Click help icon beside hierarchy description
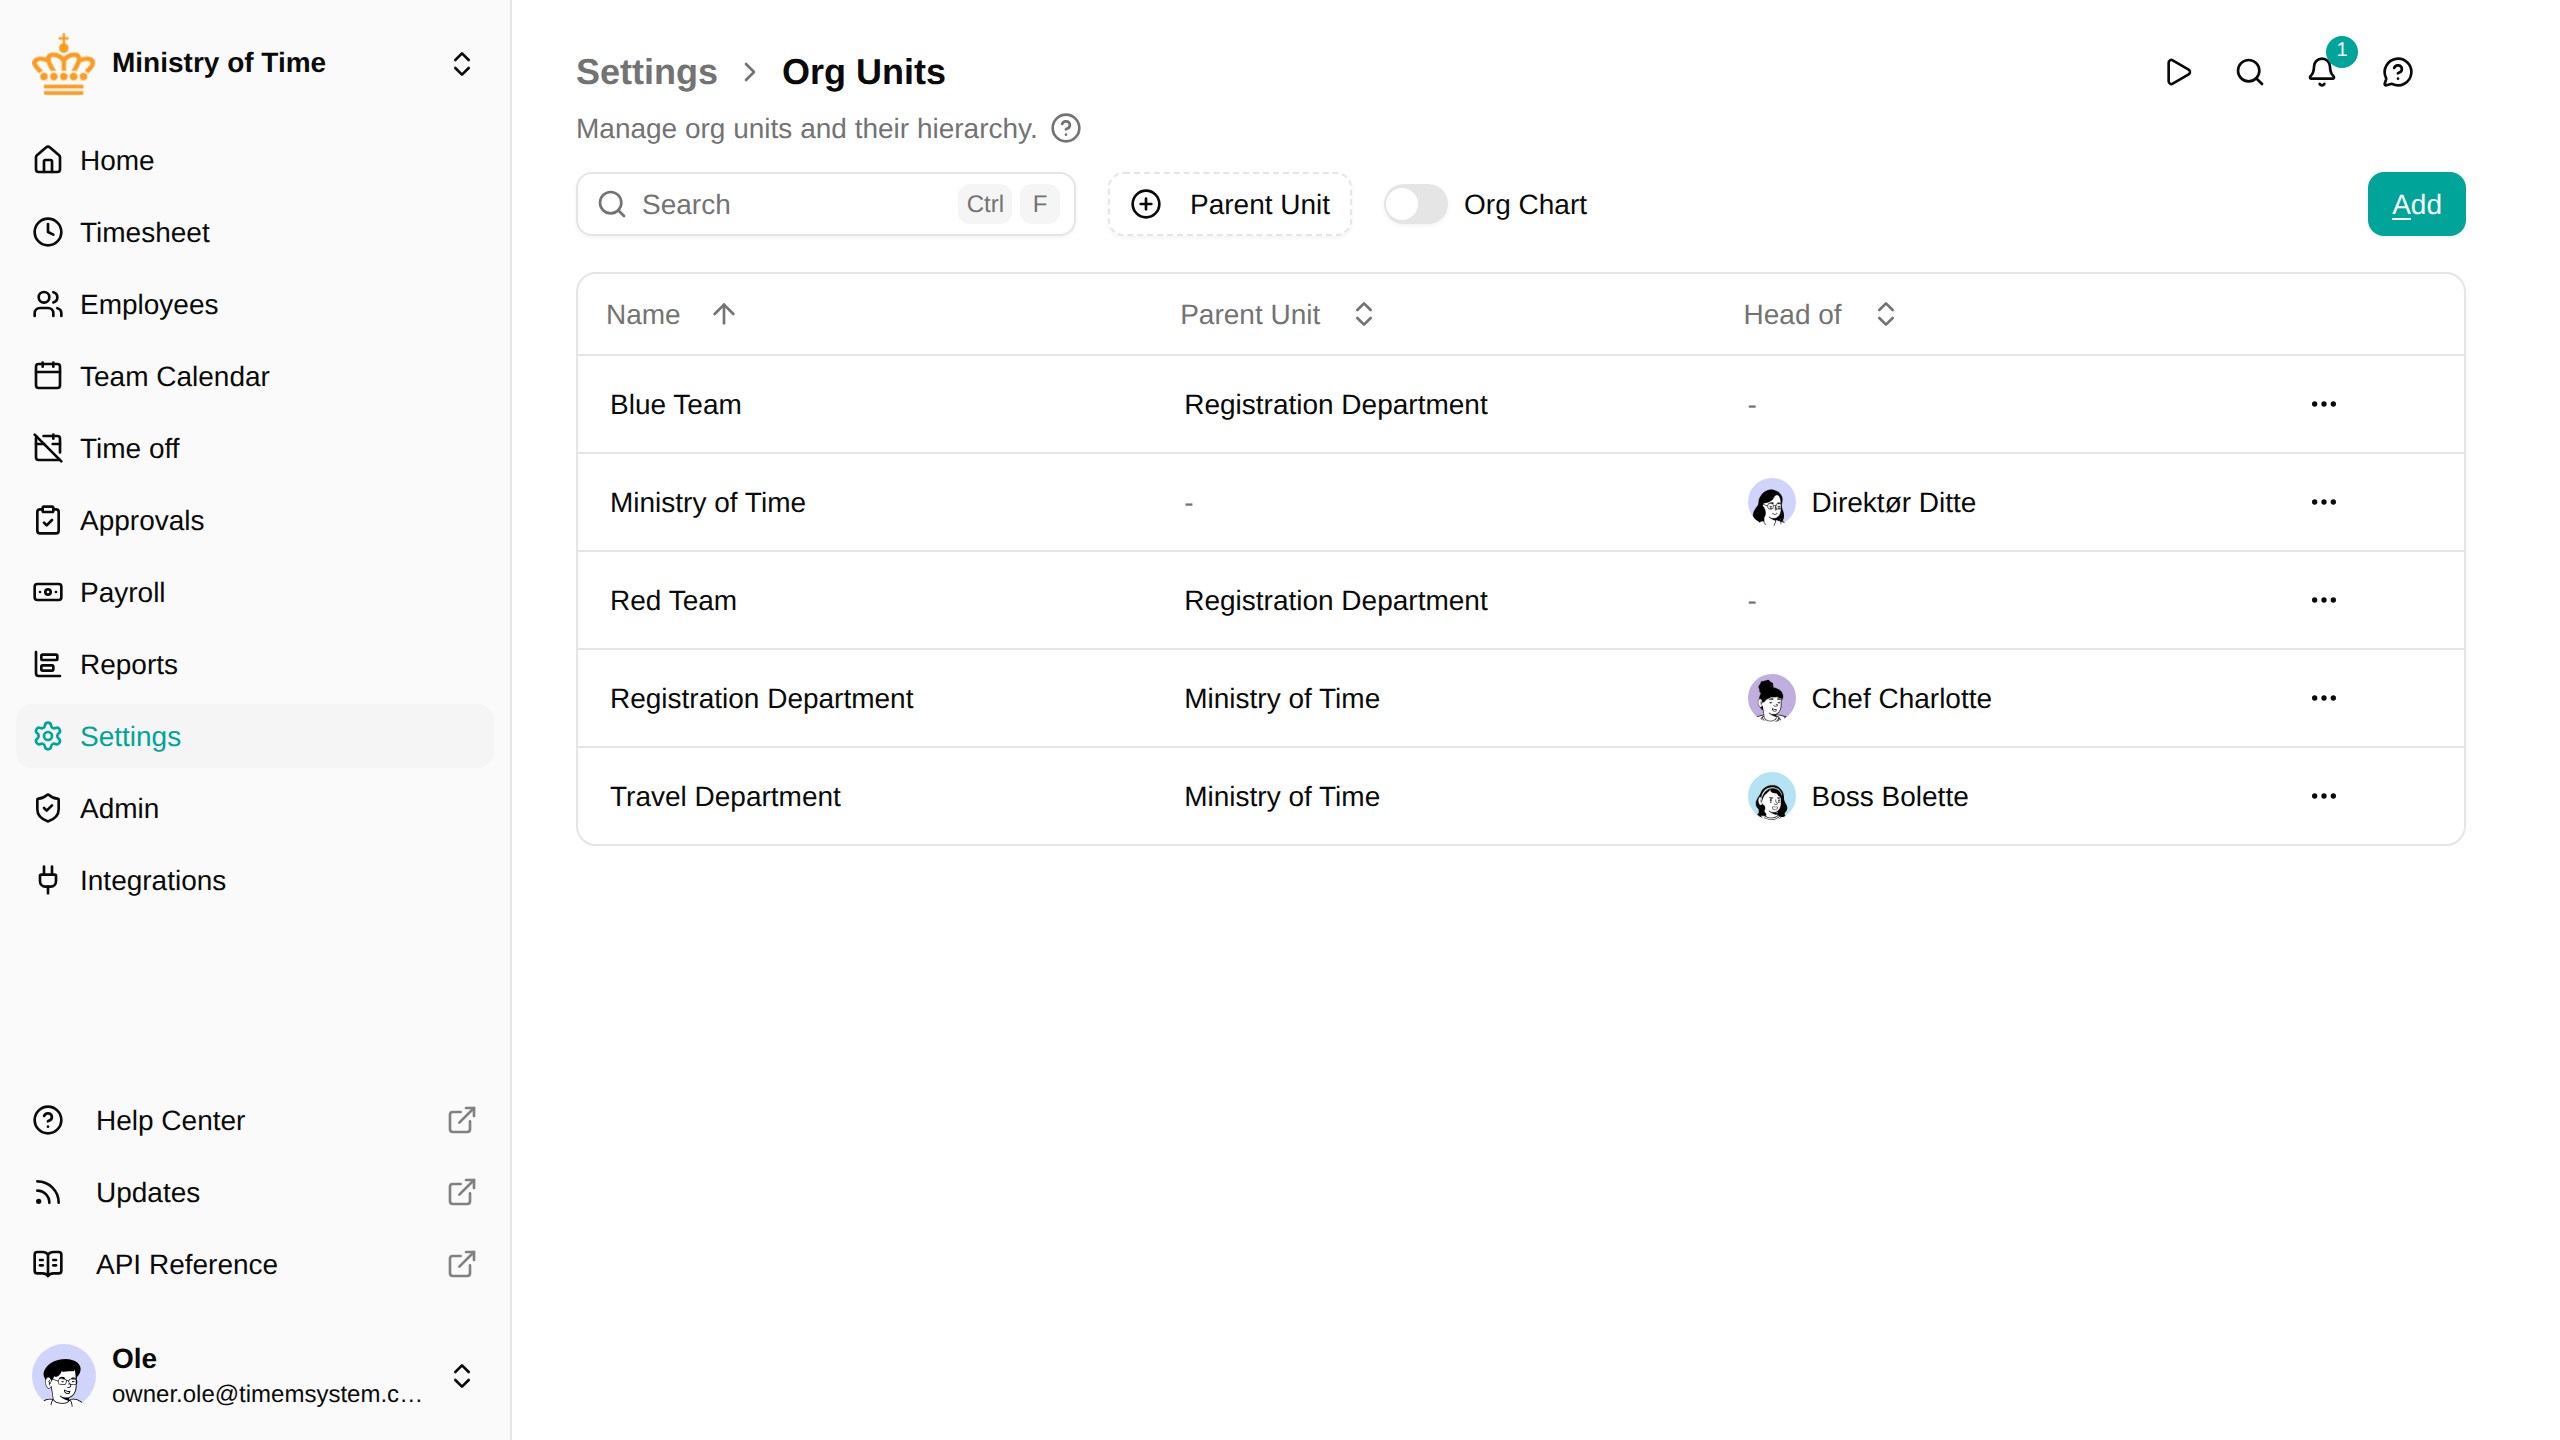Viewport: 2560px width, 1440px height. [x=1066, y=128]
